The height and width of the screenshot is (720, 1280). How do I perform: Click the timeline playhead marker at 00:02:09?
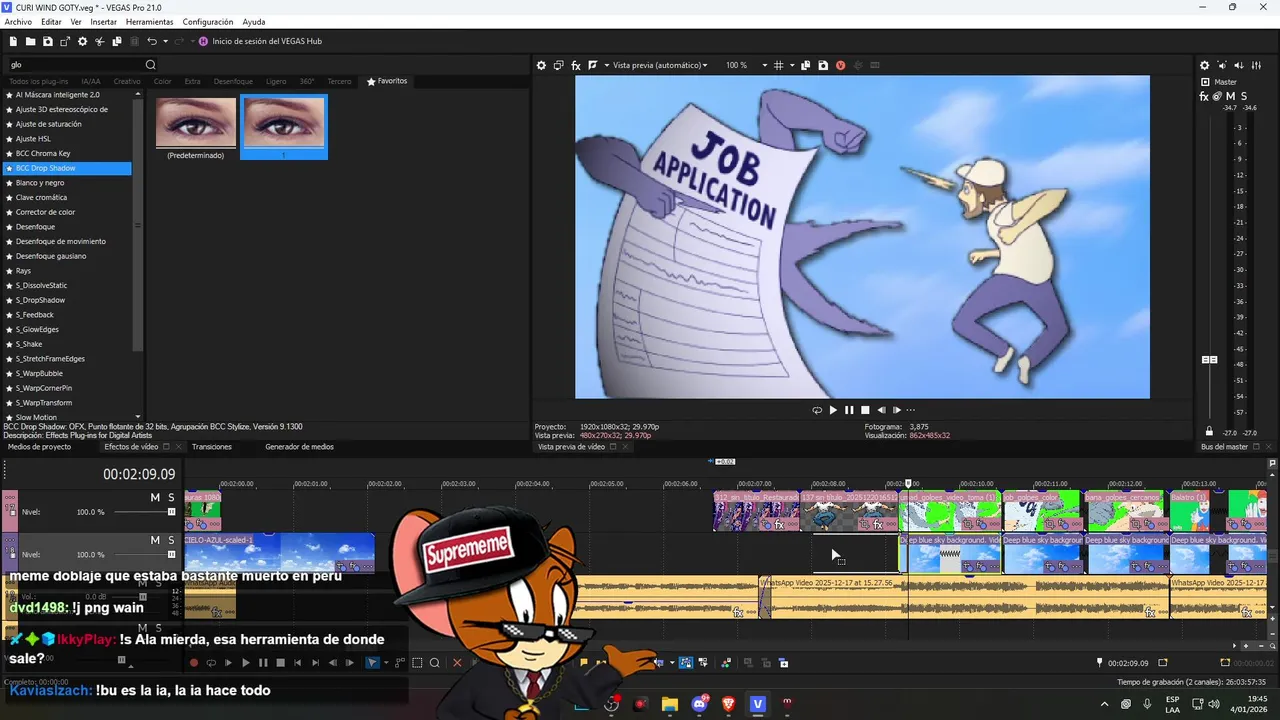click(x=908, y=484)
